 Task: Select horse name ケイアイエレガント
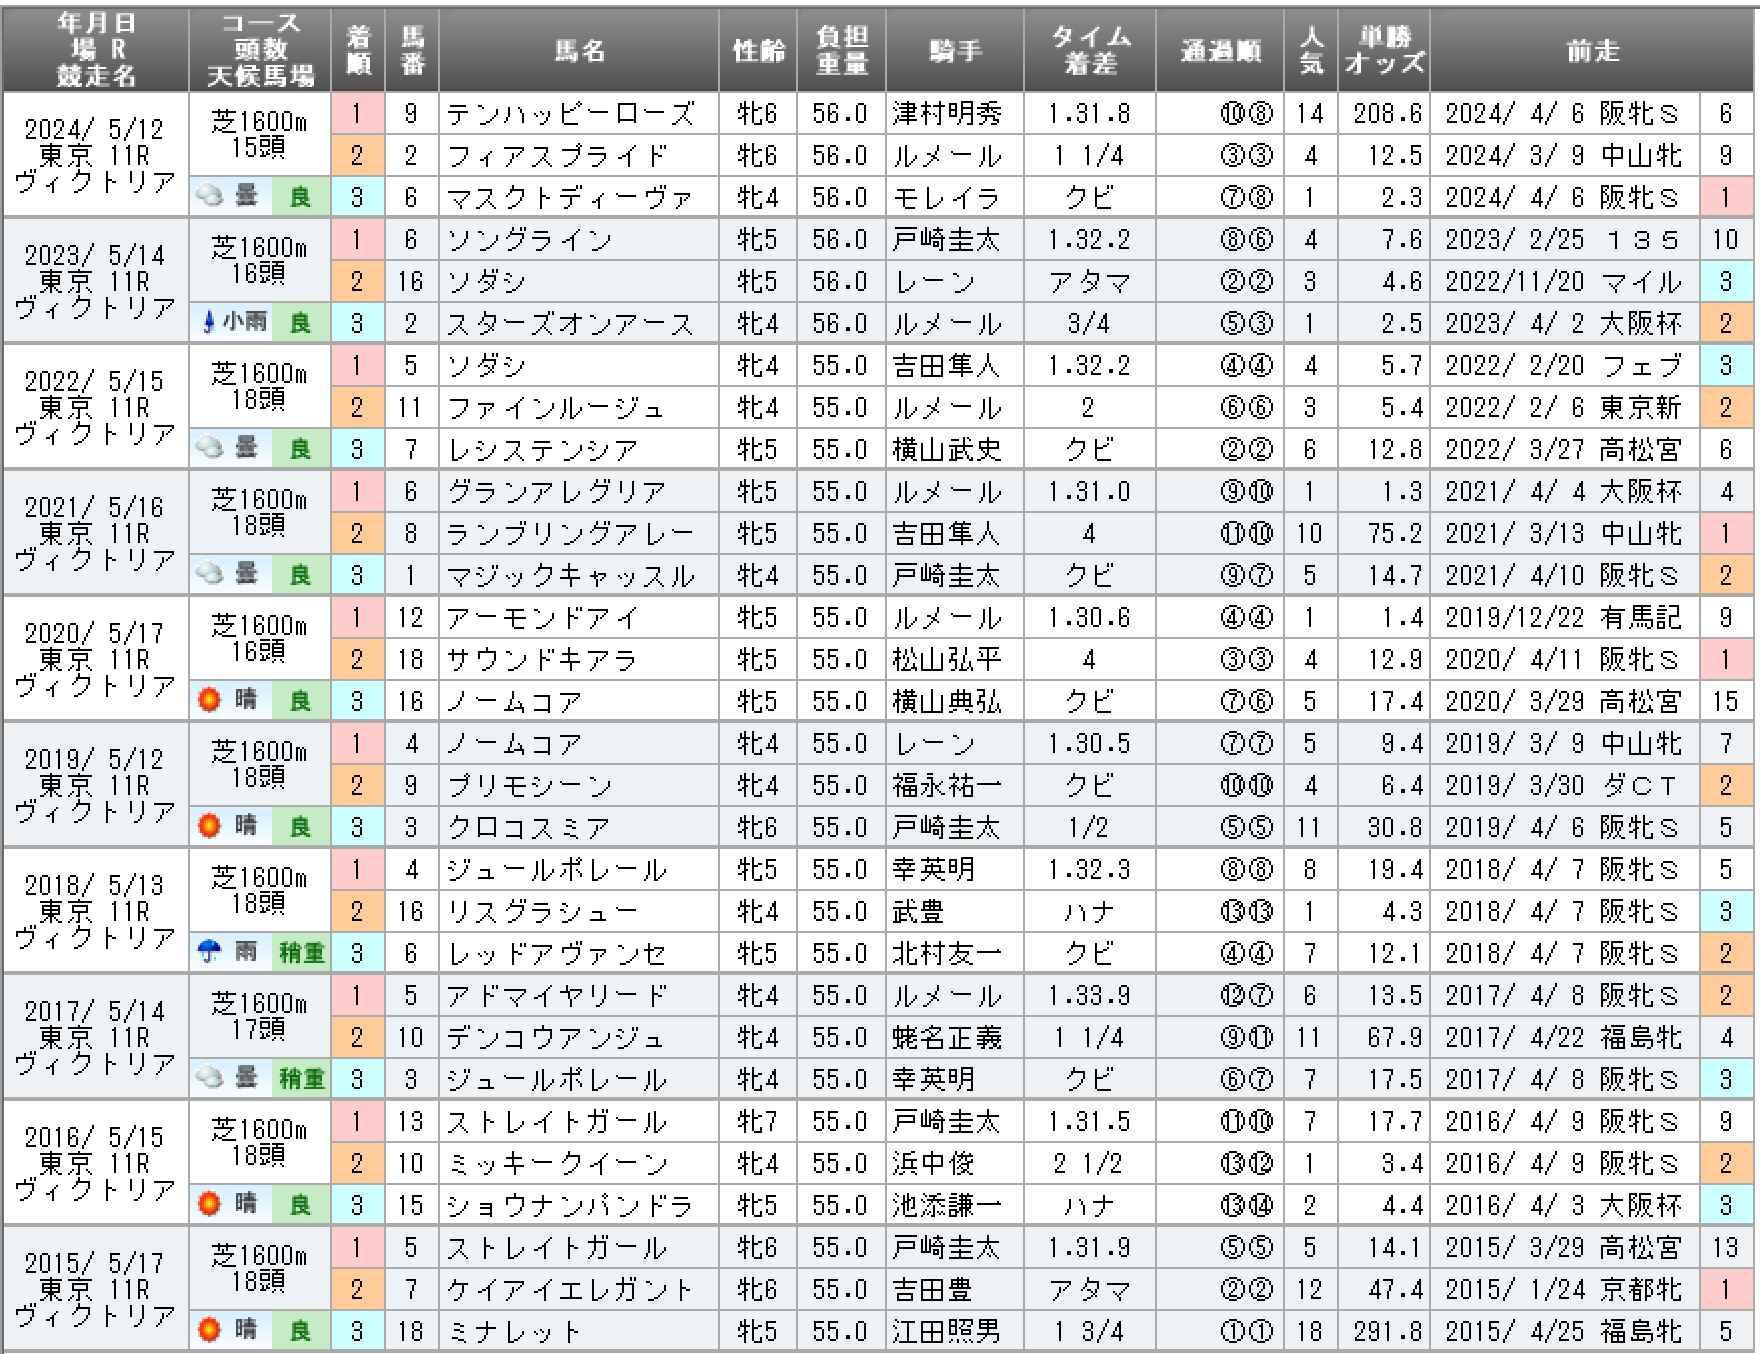tap(570, 1290)
